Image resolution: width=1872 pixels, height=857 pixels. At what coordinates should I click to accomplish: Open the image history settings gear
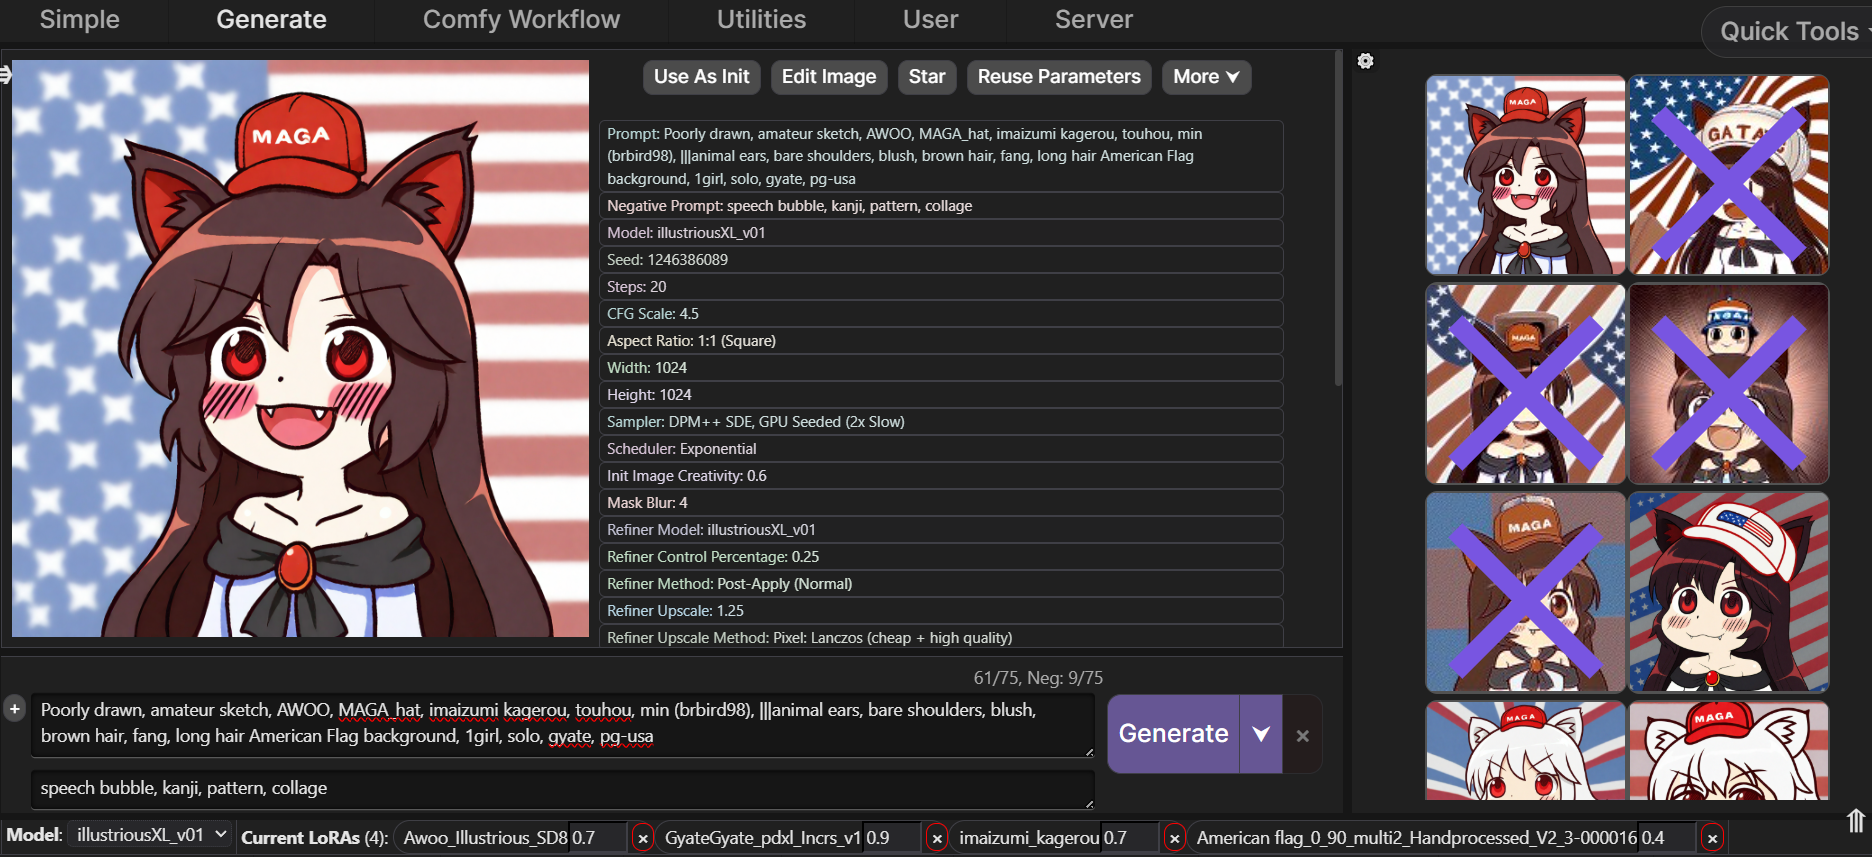tap(1365, 61)
